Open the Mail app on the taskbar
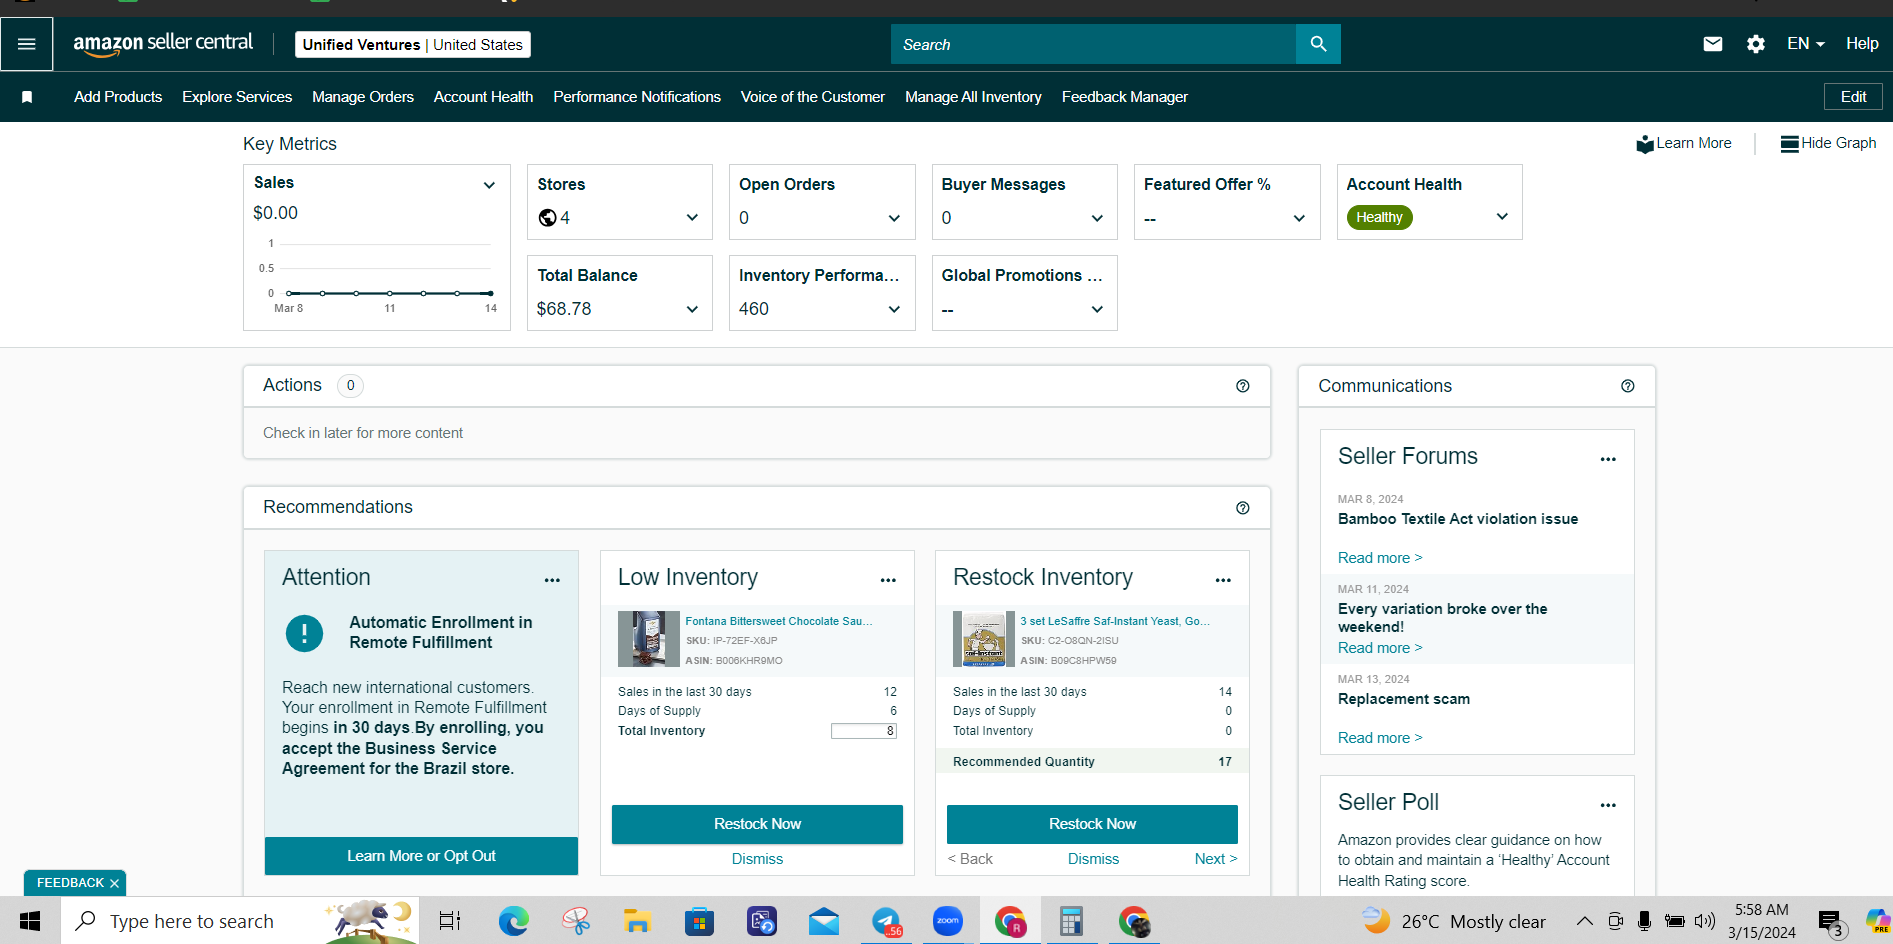Image resolution: width=1893 pixels, height=944 pixels. tap(824, 921)
